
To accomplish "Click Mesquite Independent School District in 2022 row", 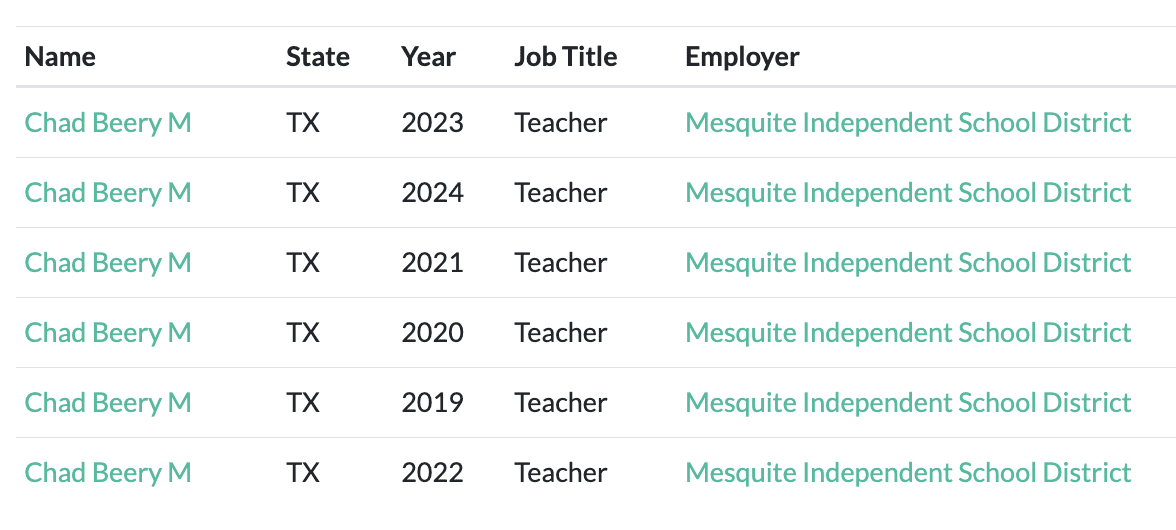I will tap(907, 473).
